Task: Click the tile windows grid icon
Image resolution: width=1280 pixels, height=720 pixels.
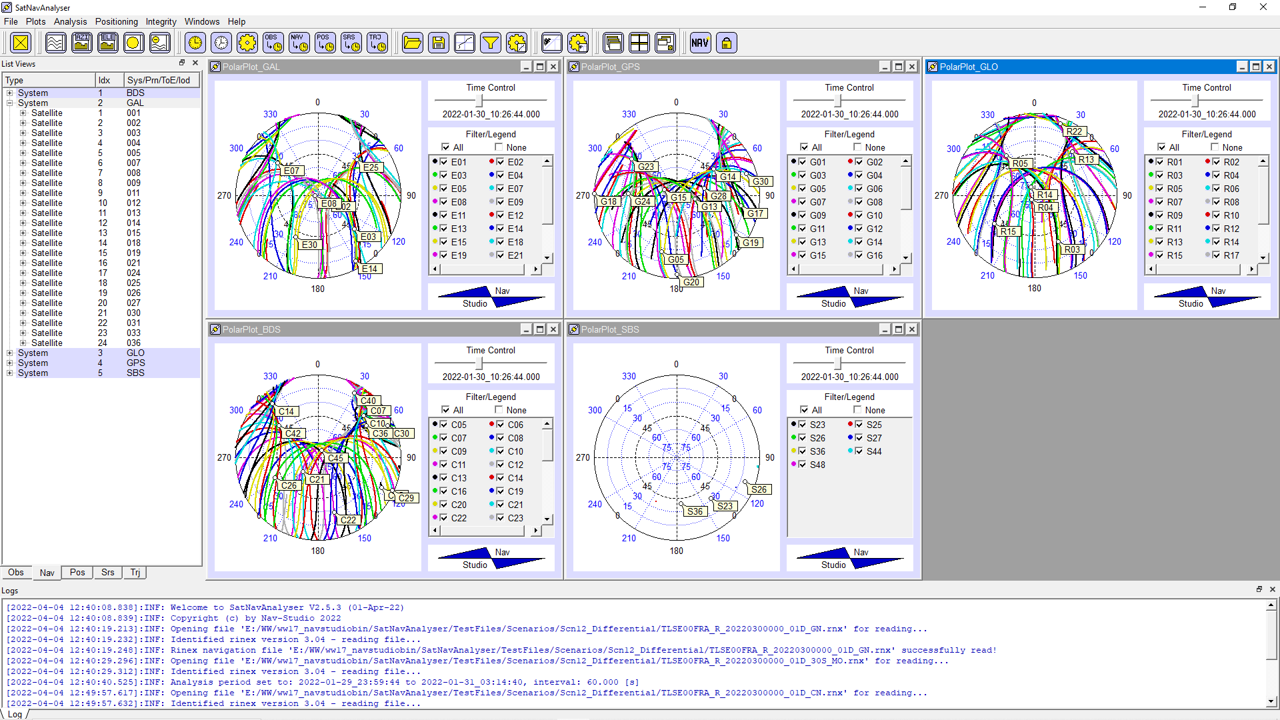Action: (639, 42)
